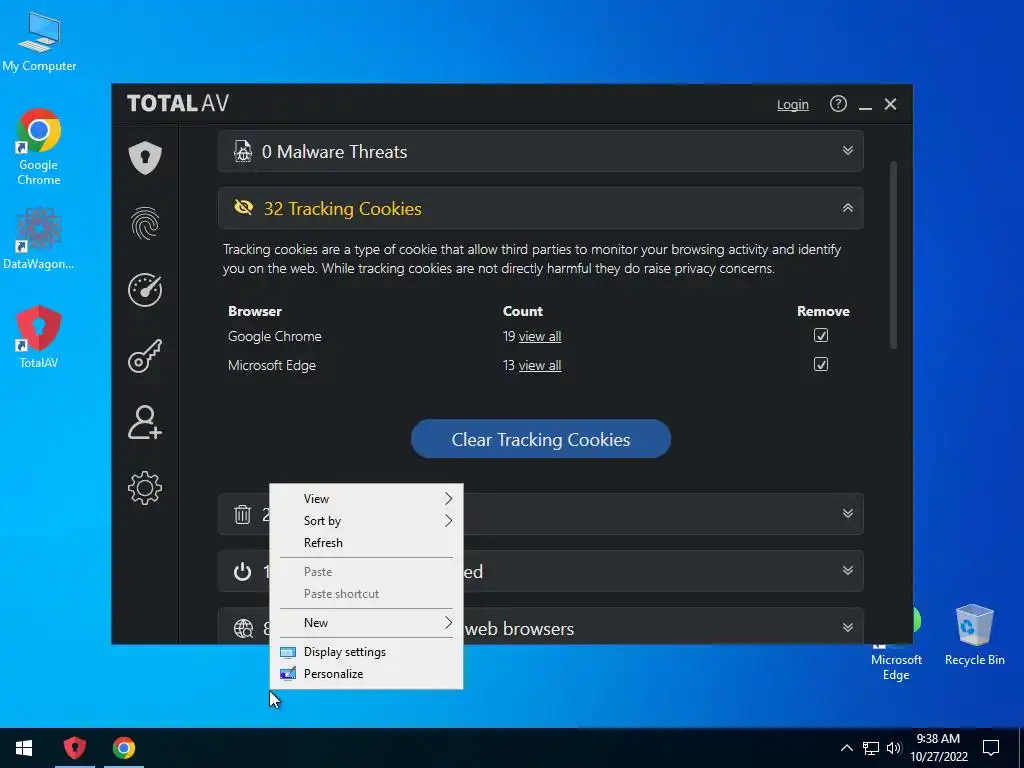
Task: Open the add-user referral section in sidebar
Action: tap(145, 423)
